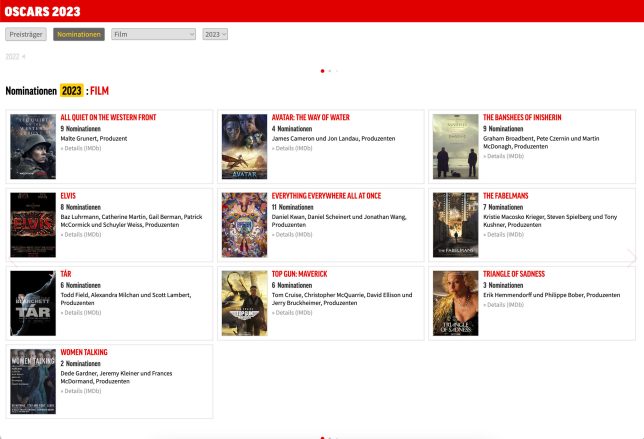Open IMDb details for Everything Everywhere All at Once
Image resolution: width=644 pixels, height=439 pixels.
tap(292, 234)
